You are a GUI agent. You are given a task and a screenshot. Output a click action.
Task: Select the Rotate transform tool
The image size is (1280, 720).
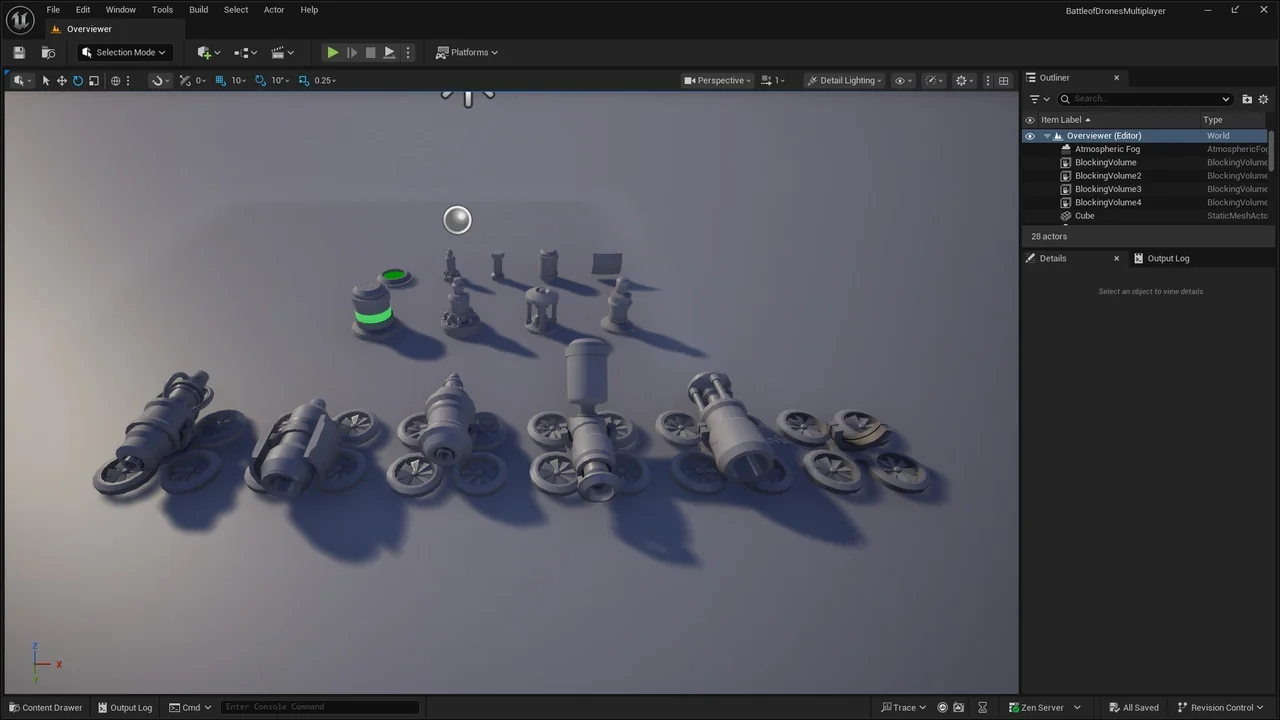pyautogui.click(x=77, y=80)
